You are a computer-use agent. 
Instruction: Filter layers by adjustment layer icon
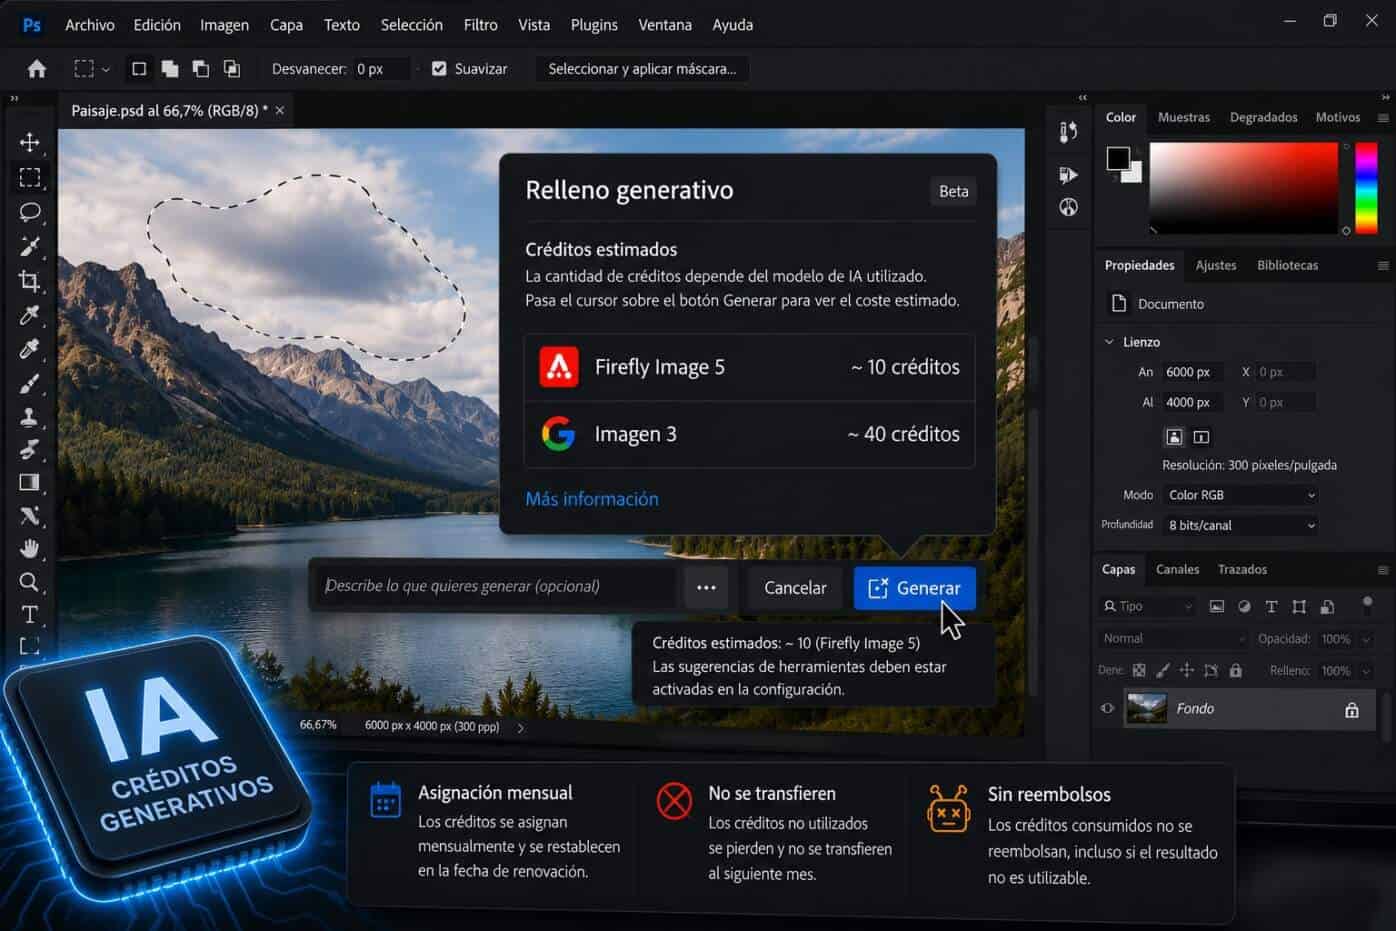click(x=1244, y=606)
